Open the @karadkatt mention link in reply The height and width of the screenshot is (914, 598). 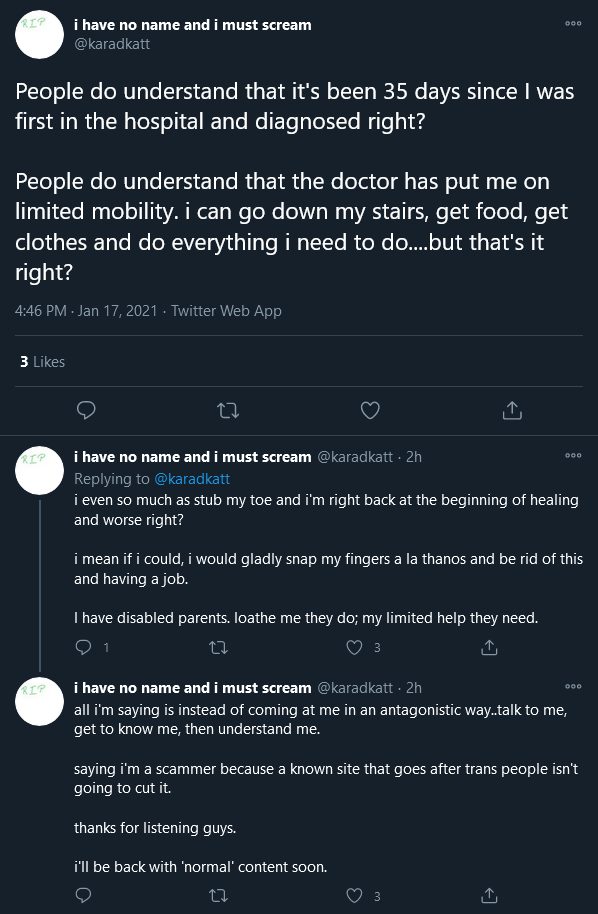[x=192, y=479]
